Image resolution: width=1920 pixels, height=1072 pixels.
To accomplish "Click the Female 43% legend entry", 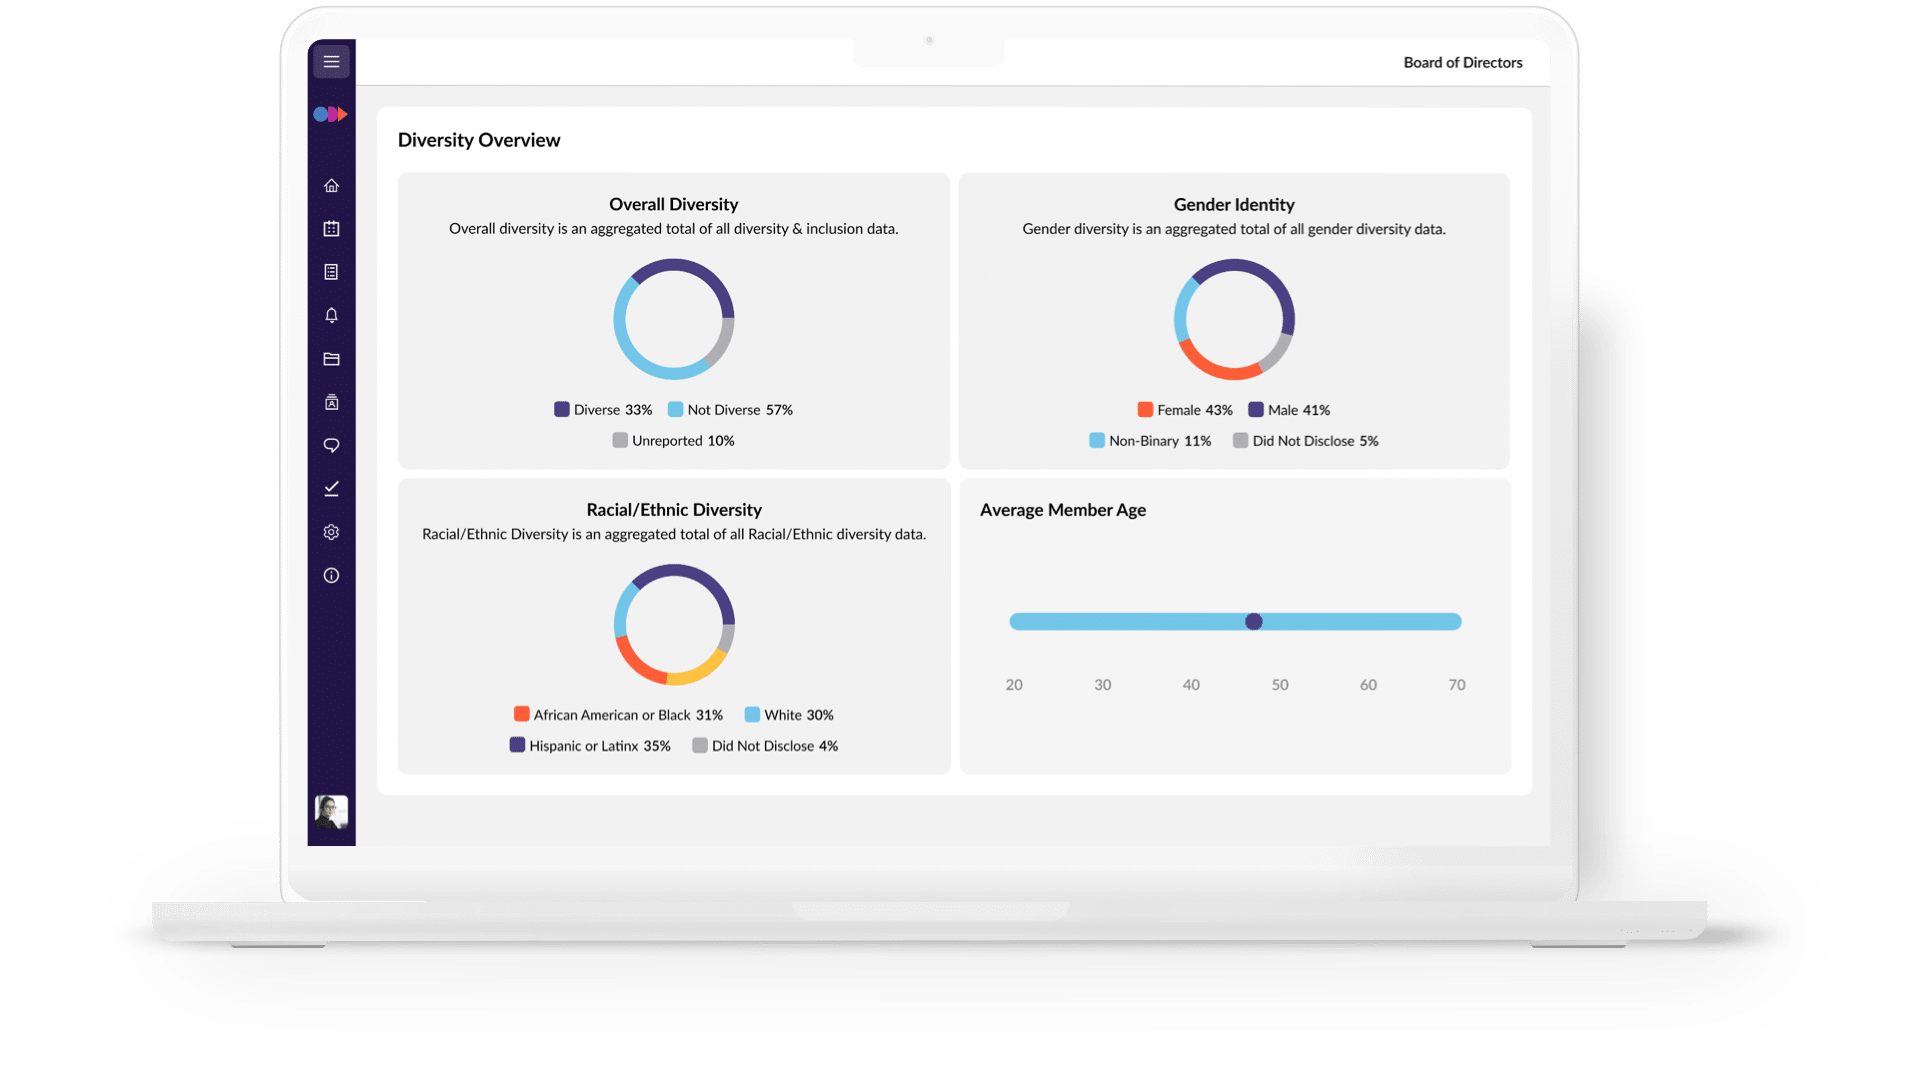I will pos(1185,410).
